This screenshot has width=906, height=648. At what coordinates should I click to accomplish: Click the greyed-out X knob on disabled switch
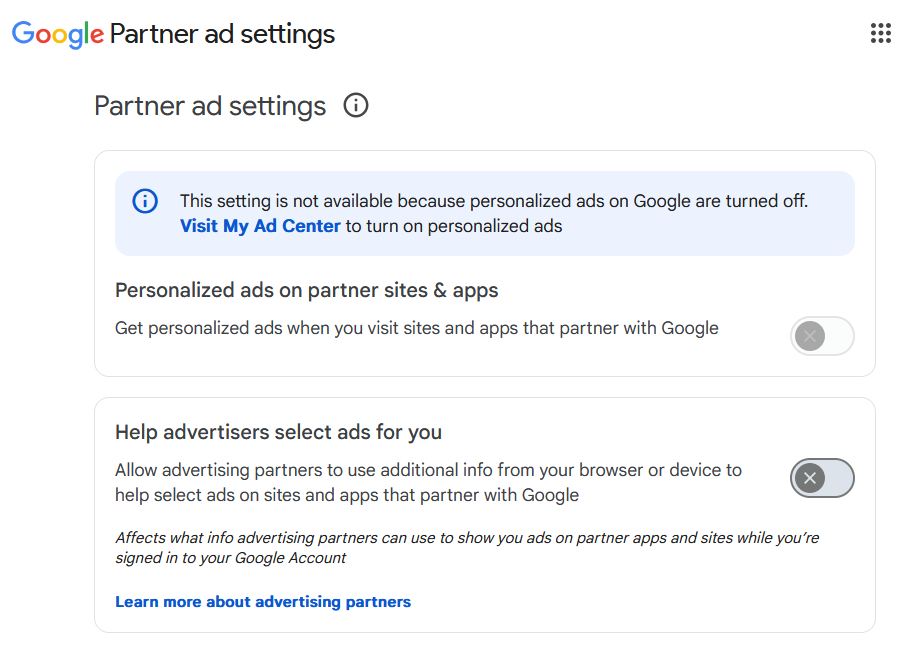click(810, 336)
